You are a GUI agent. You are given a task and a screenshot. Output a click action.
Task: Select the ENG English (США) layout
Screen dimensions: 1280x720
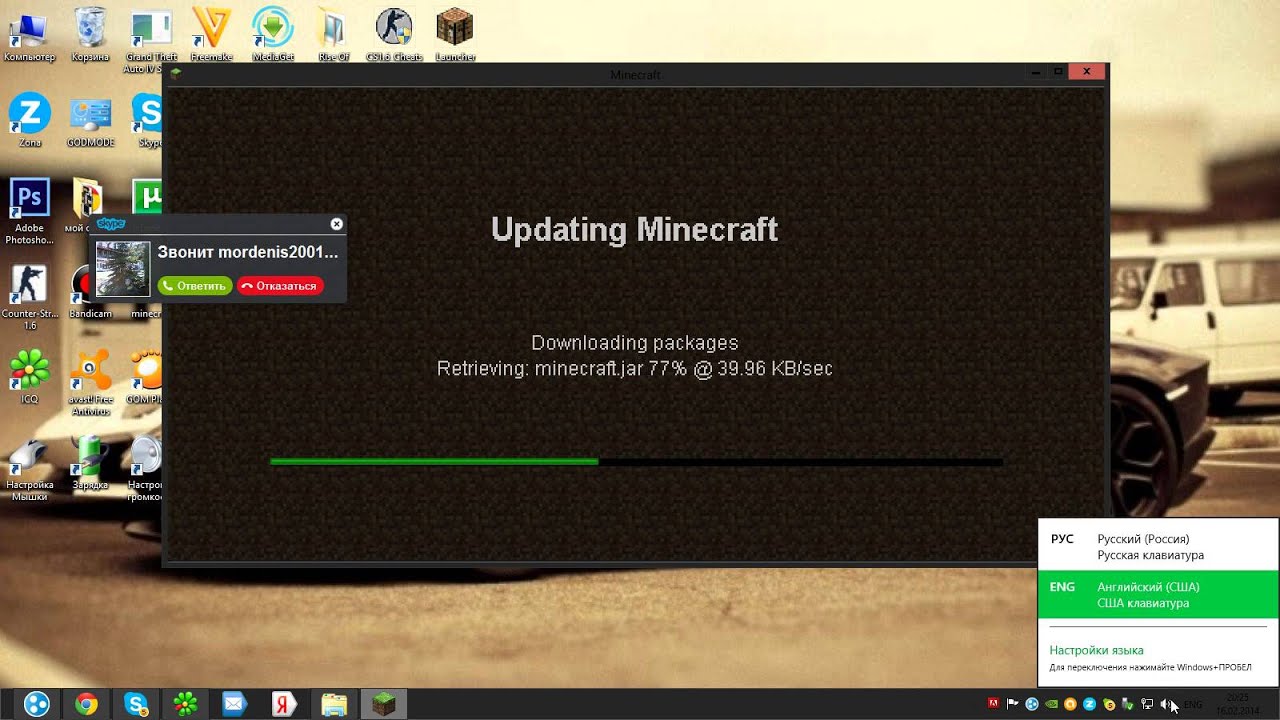pos(1158,595)
